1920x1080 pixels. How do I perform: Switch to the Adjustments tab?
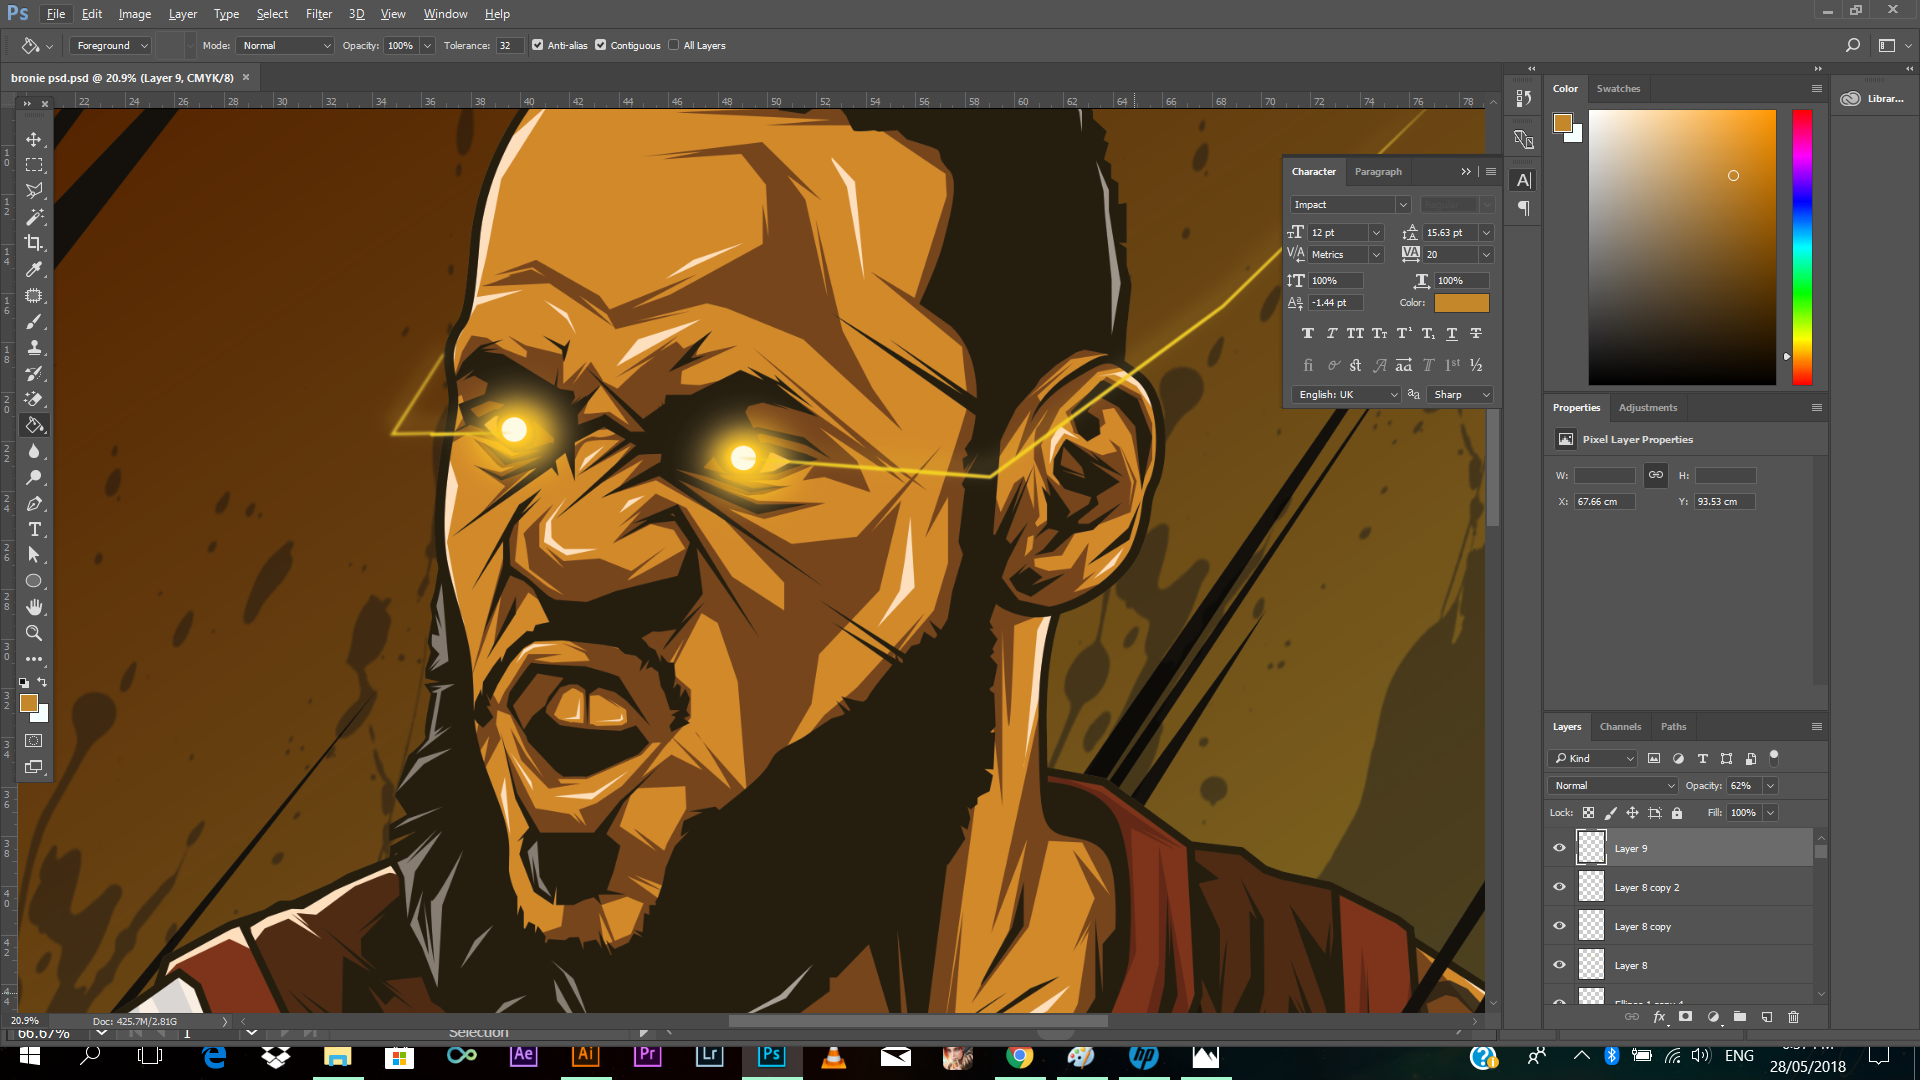[x=1648, y=407]
